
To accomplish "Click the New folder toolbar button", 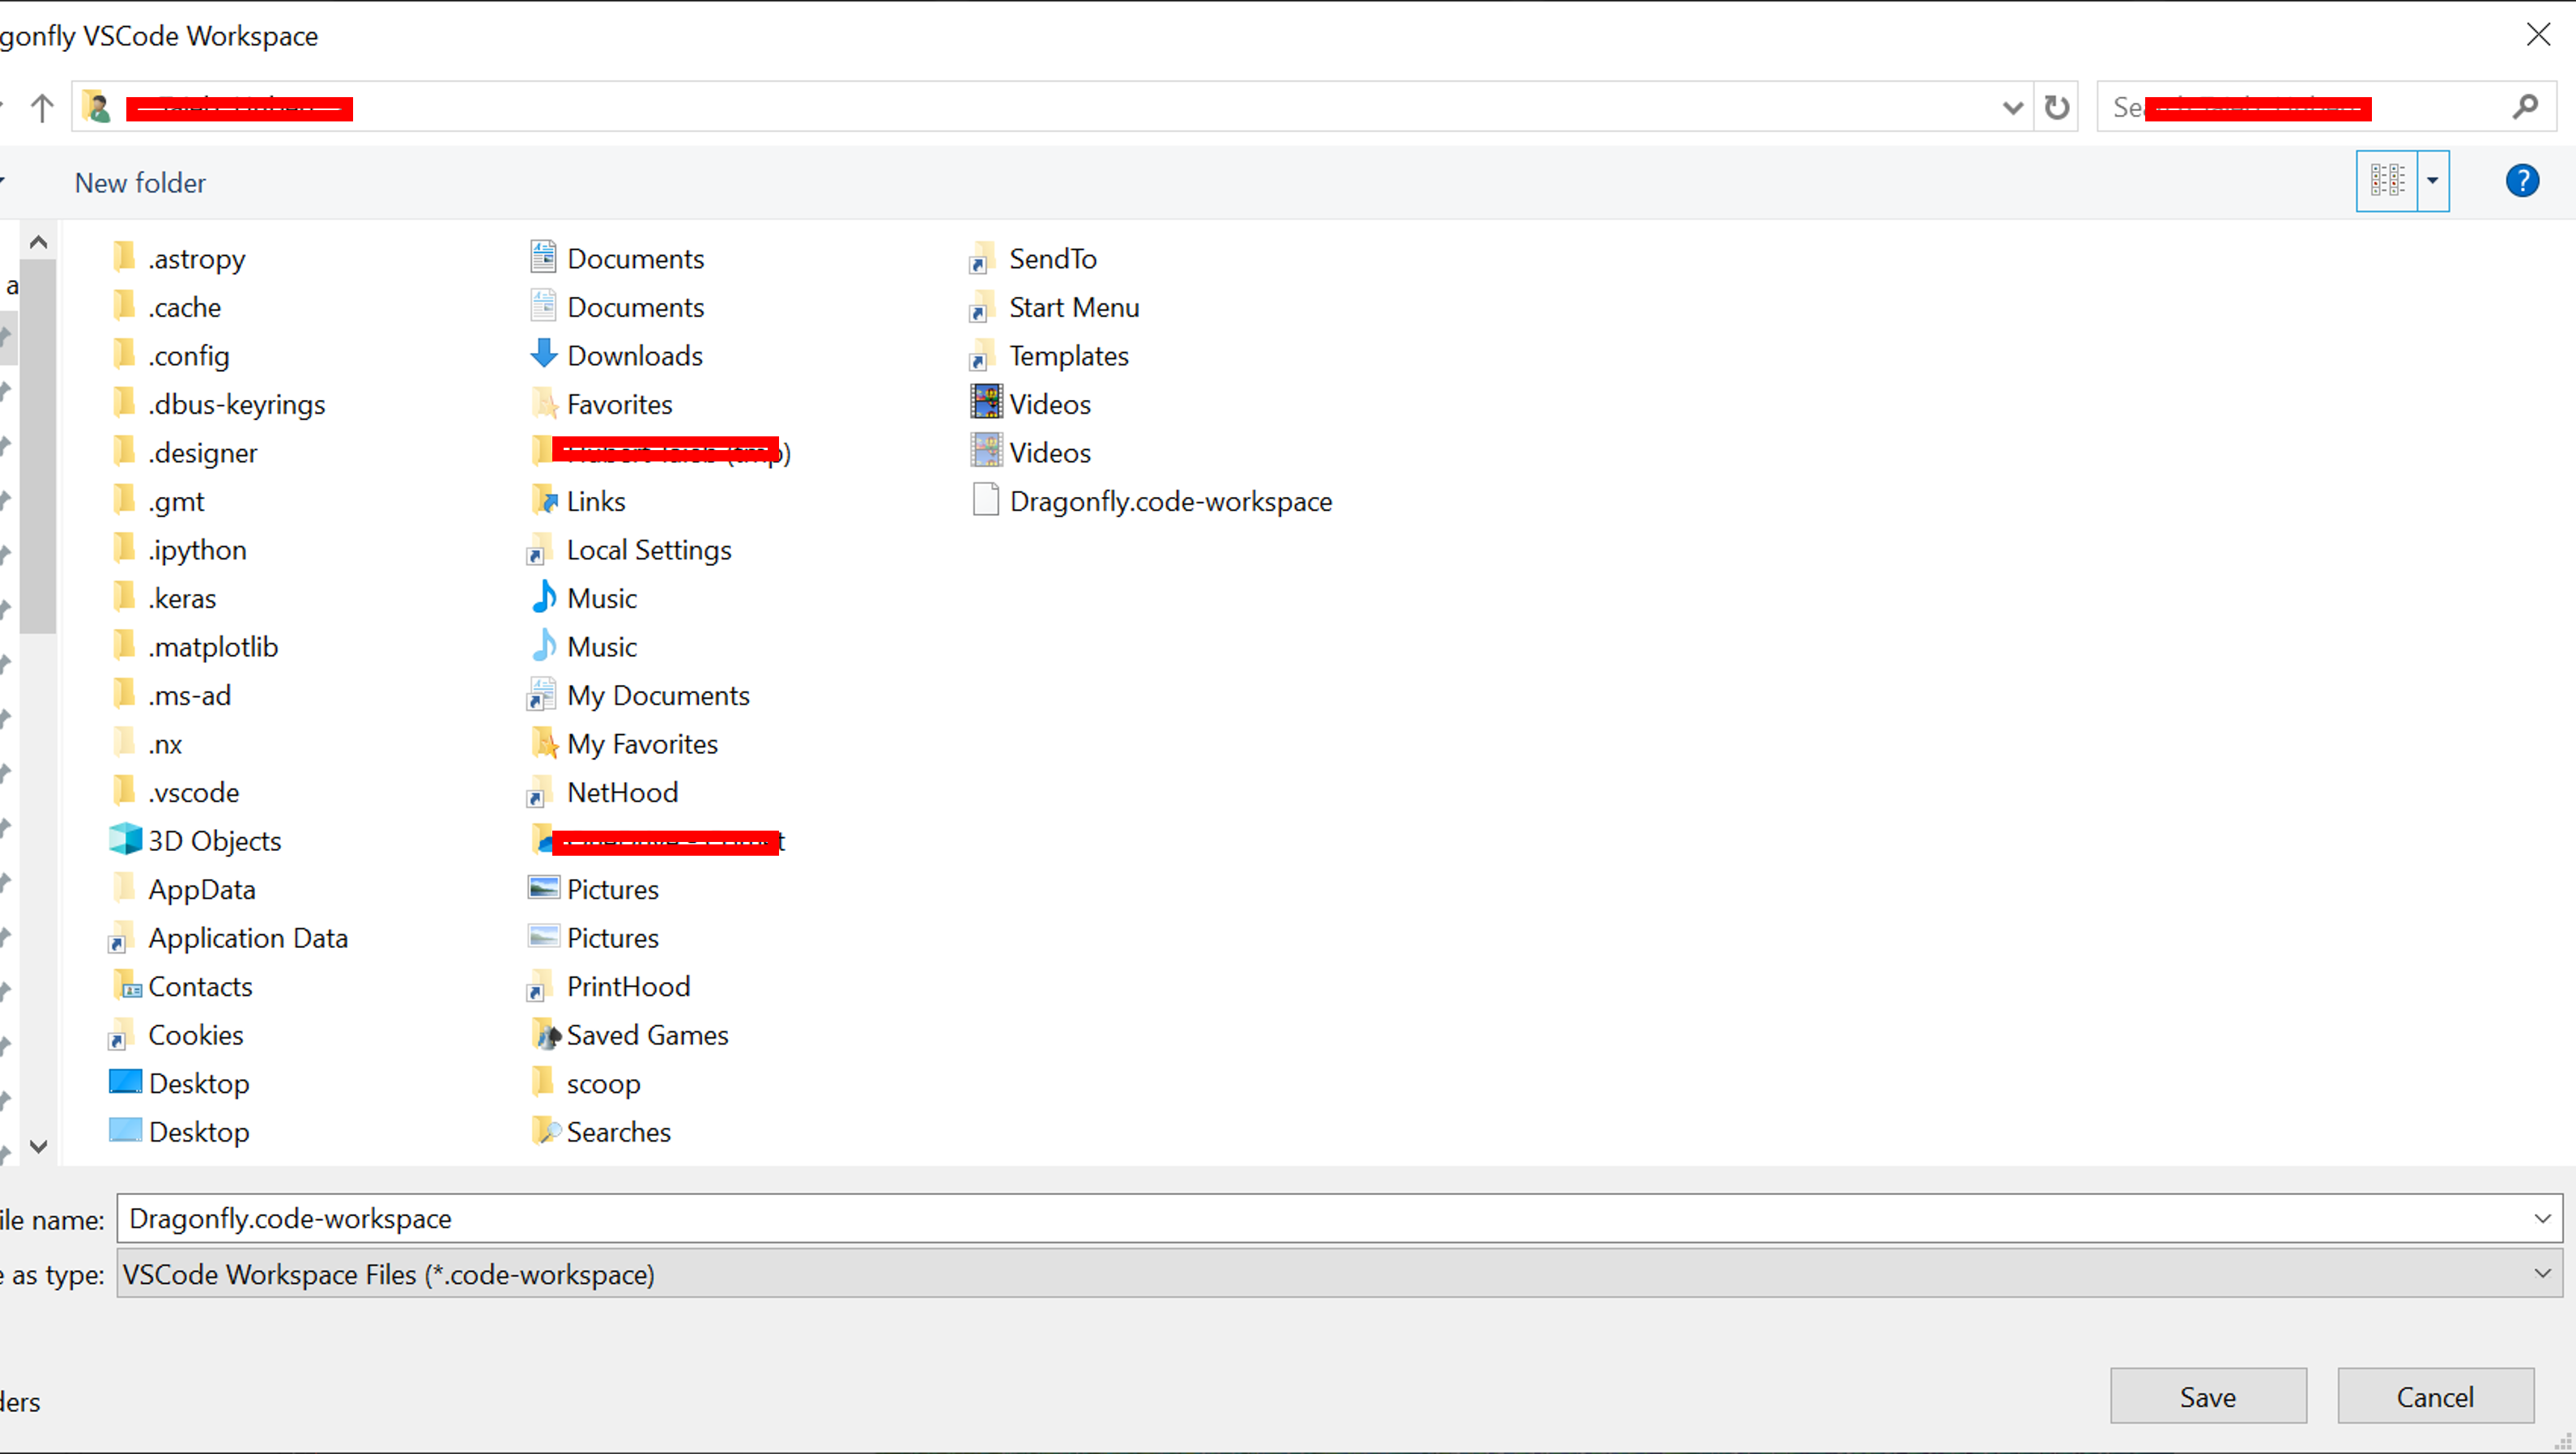I will pos(140,183).
